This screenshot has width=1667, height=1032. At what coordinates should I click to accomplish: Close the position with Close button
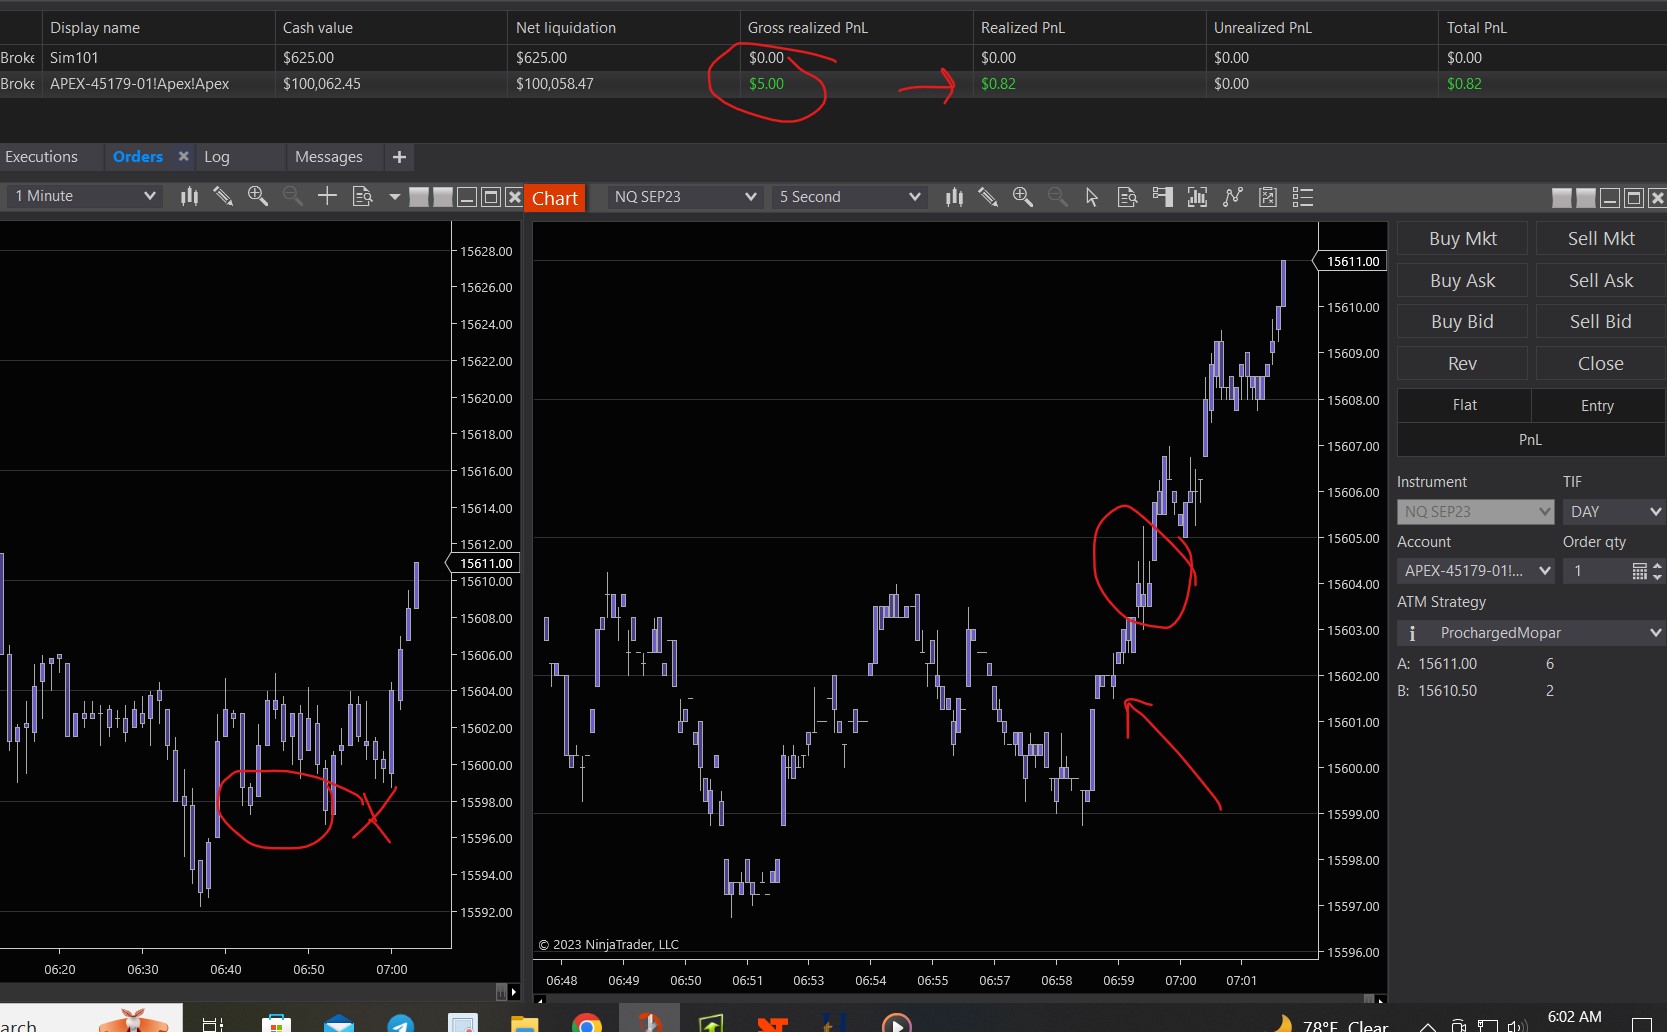[1601, 364]
